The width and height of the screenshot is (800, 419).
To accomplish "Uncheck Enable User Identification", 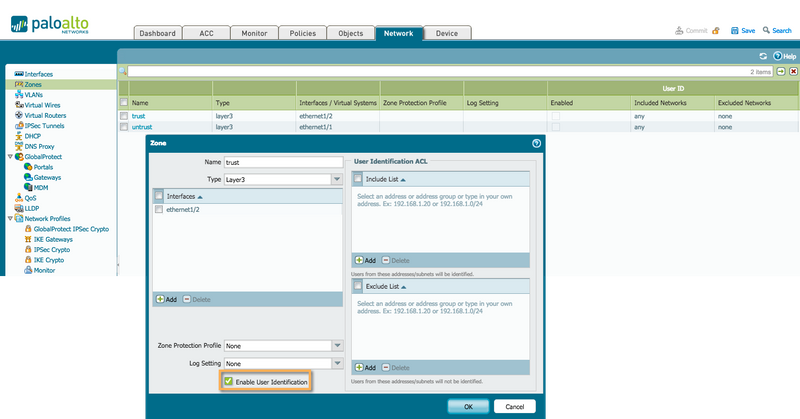I will (x=229, y=381).
